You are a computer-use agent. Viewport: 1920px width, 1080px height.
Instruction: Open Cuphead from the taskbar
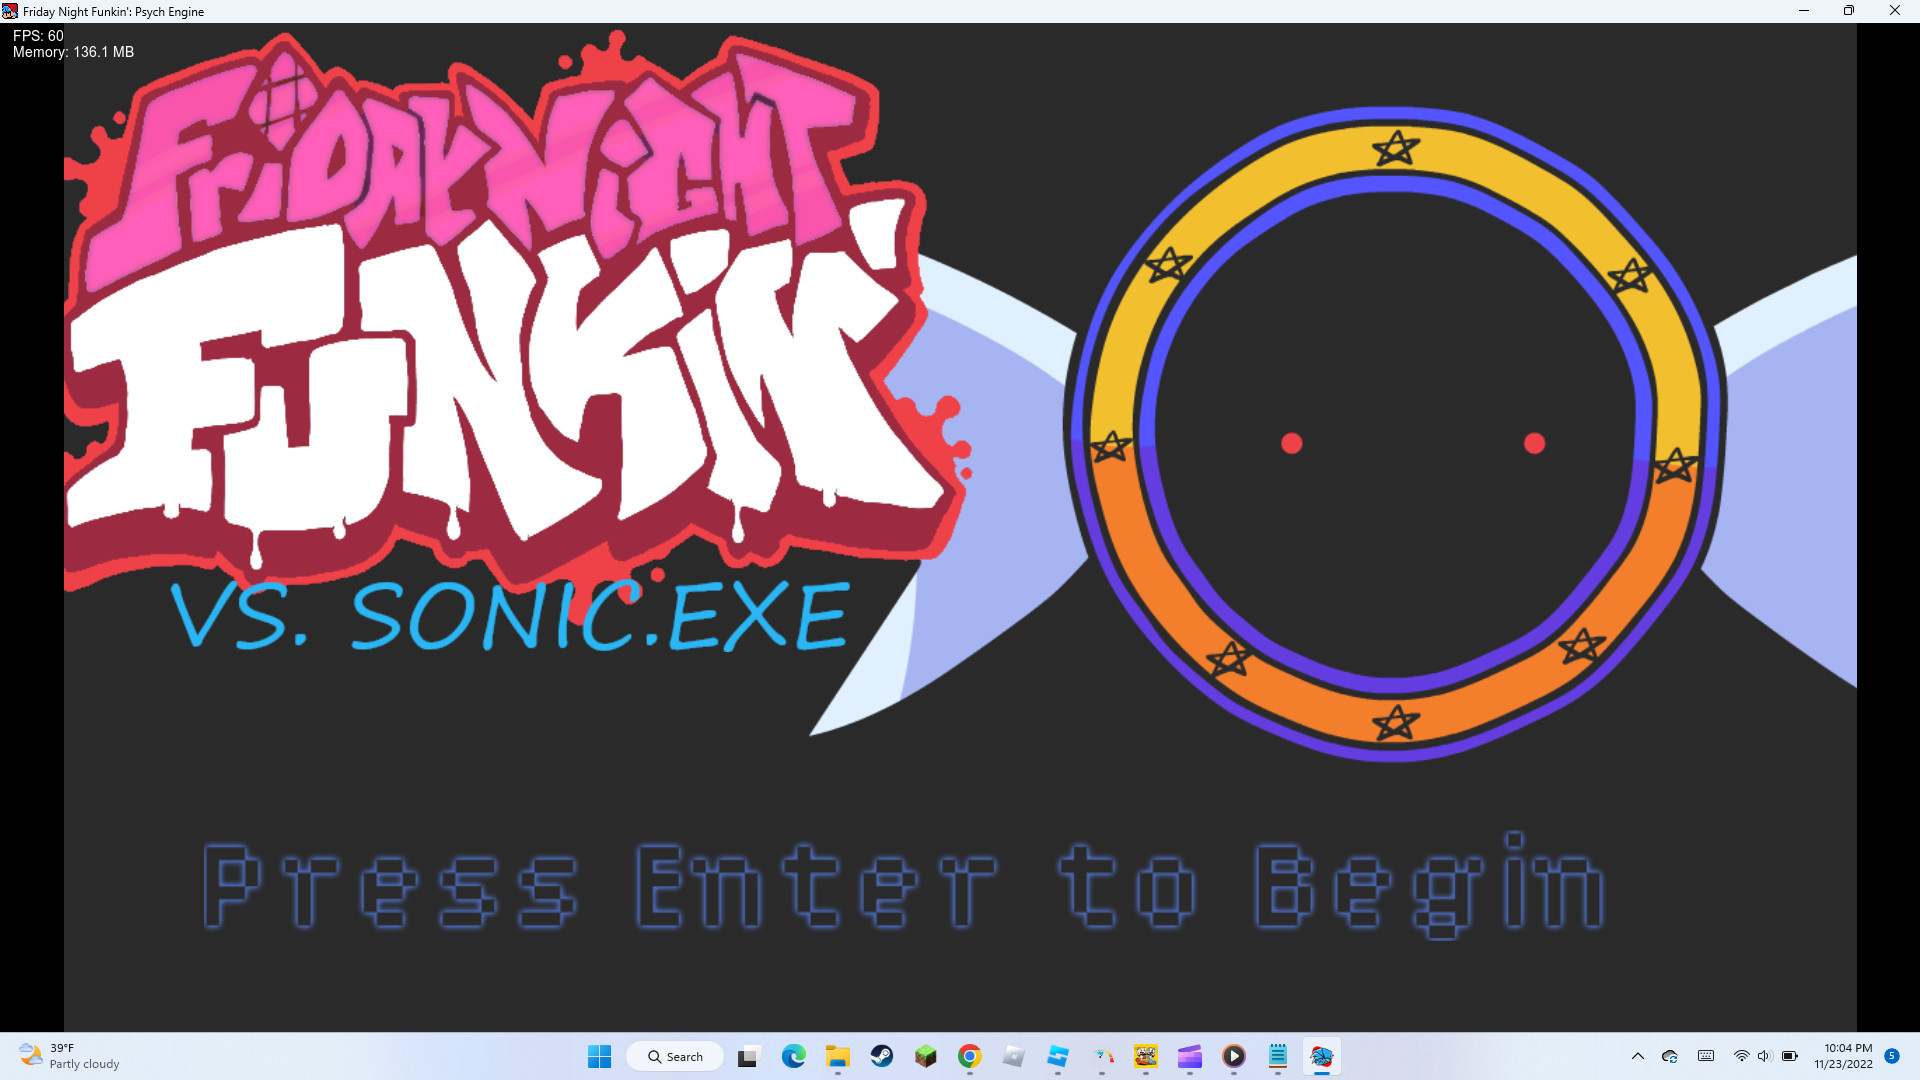point(1145,1057)
